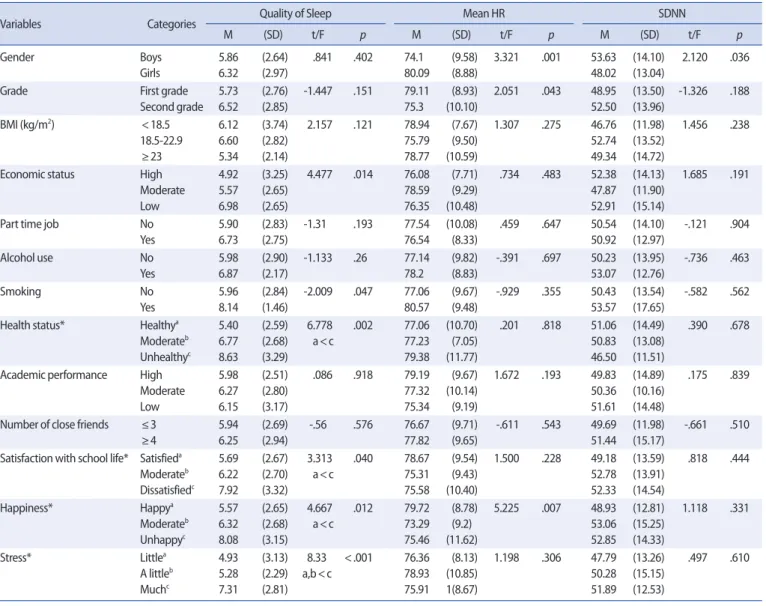Select the 'BMI (kg/m2)' variable label
The image size is (766, 606).
(27, 125)
